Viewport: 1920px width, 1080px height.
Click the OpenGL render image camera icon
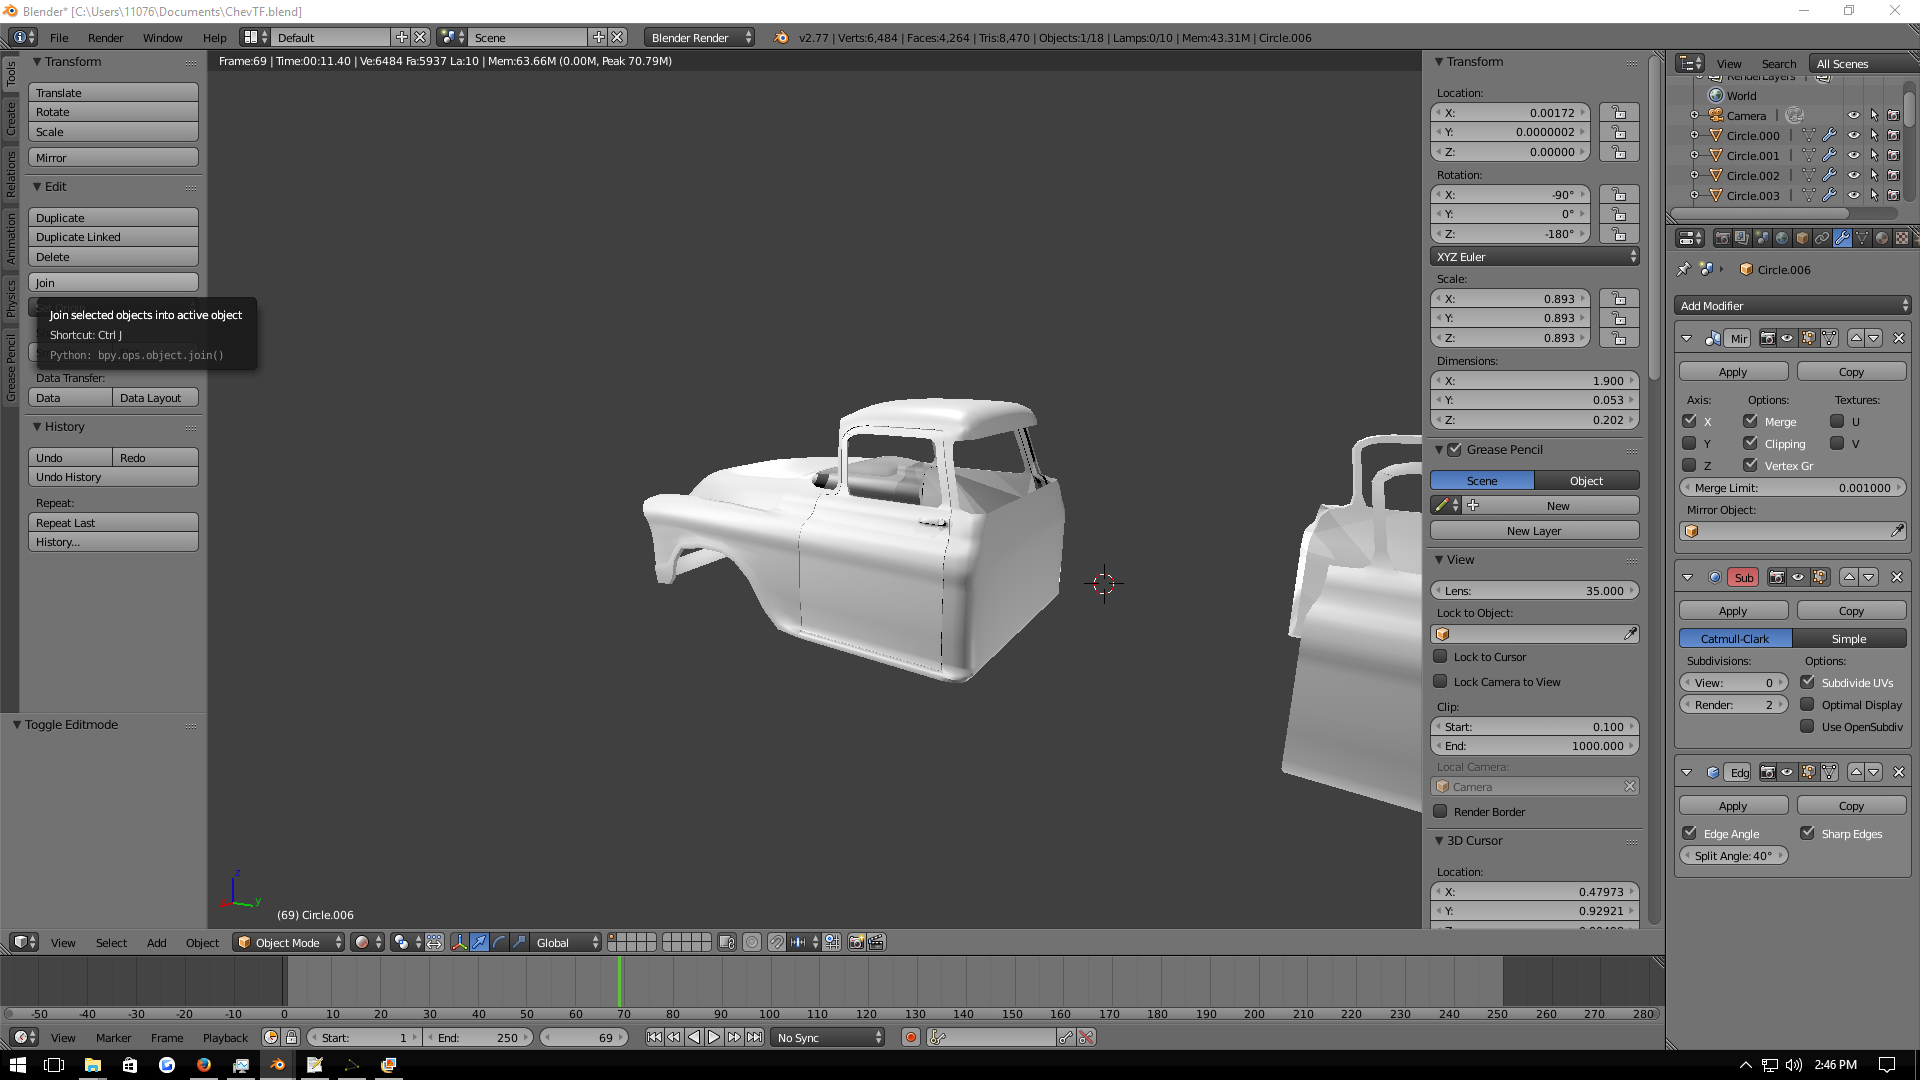(x=856, y=943)
